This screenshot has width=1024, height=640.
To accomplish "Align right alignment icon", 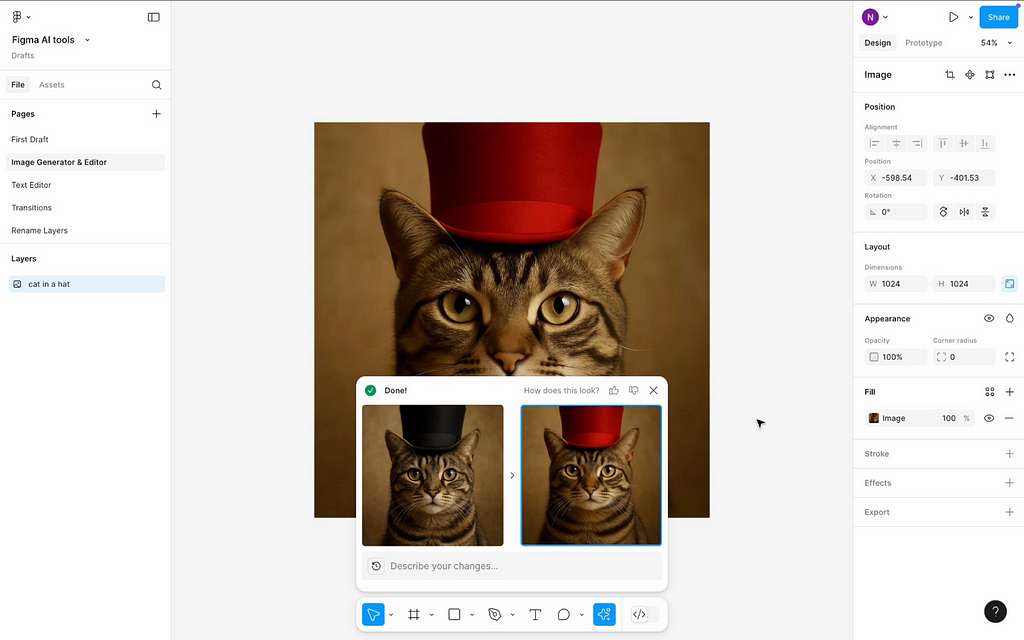I will (x=917, y=144).
